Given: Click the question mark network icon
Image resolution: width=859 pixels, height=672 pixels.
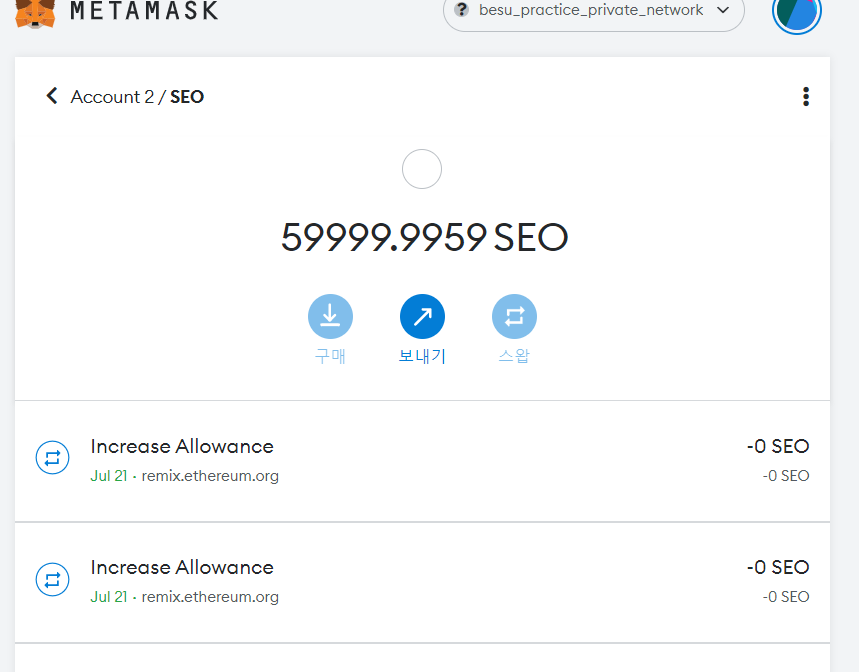Looking at the screenshot, I should pos(461,10).
